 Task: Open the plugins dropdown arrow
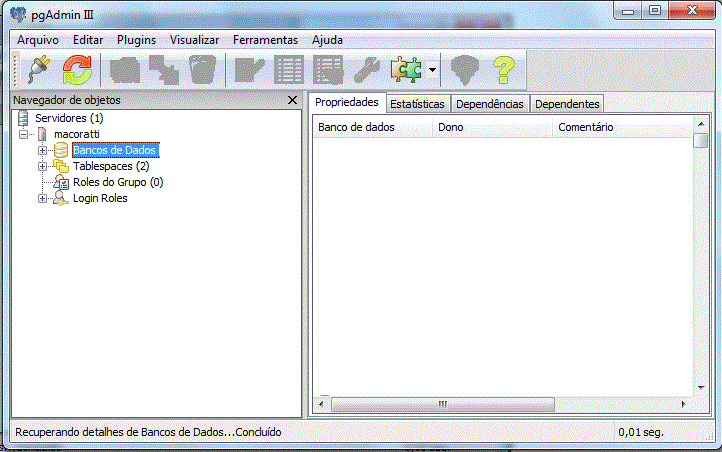coord(432,70)
